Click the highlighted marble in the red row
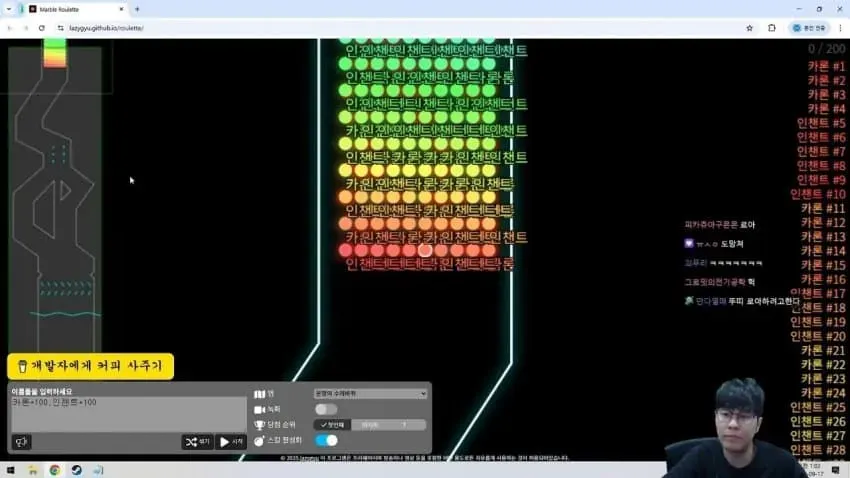Screen dimensions: 850x478 (425, 250)
